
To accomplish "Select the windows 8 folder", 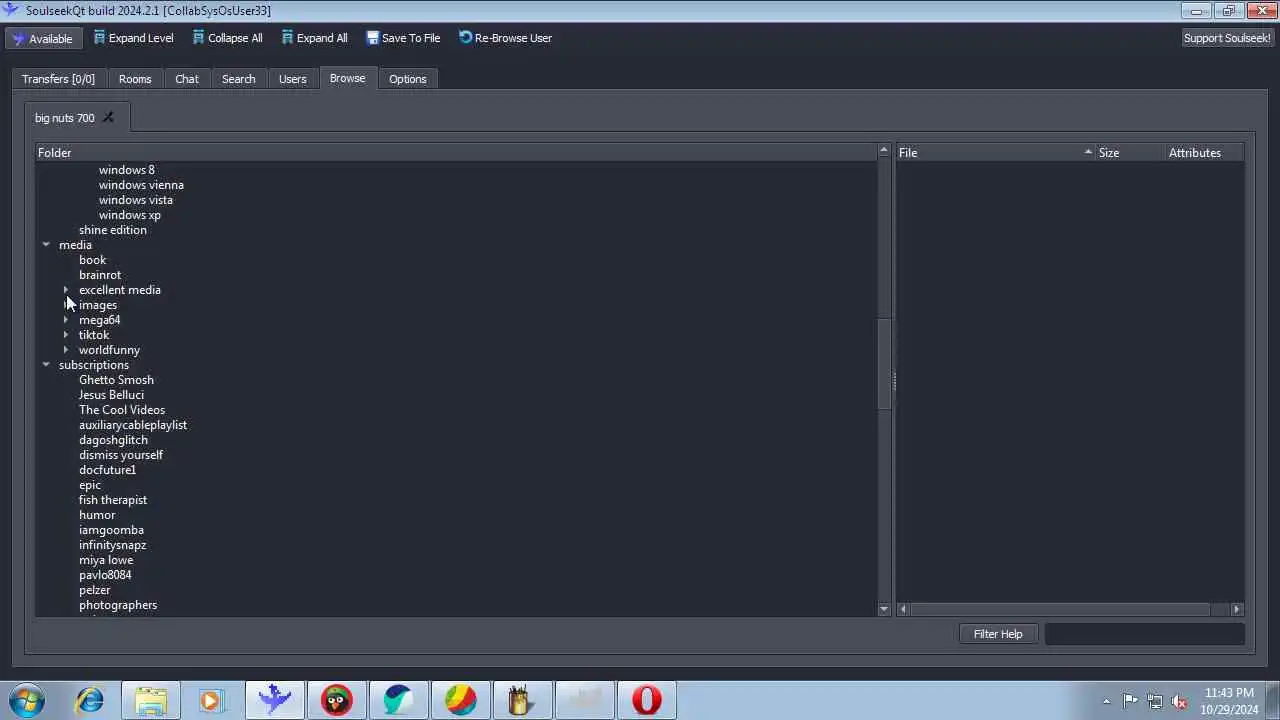I will [127, 170].
